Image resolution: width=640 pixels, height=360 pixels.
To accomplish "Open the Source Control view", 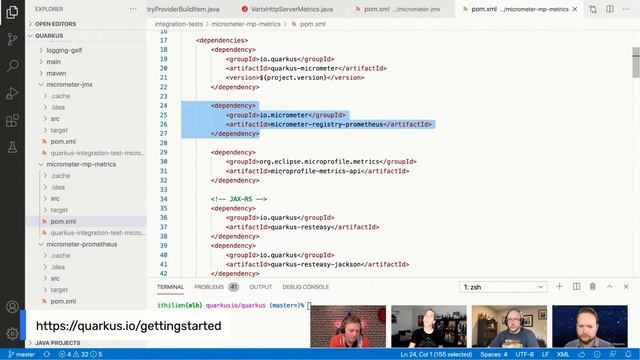I will (12, 39).
